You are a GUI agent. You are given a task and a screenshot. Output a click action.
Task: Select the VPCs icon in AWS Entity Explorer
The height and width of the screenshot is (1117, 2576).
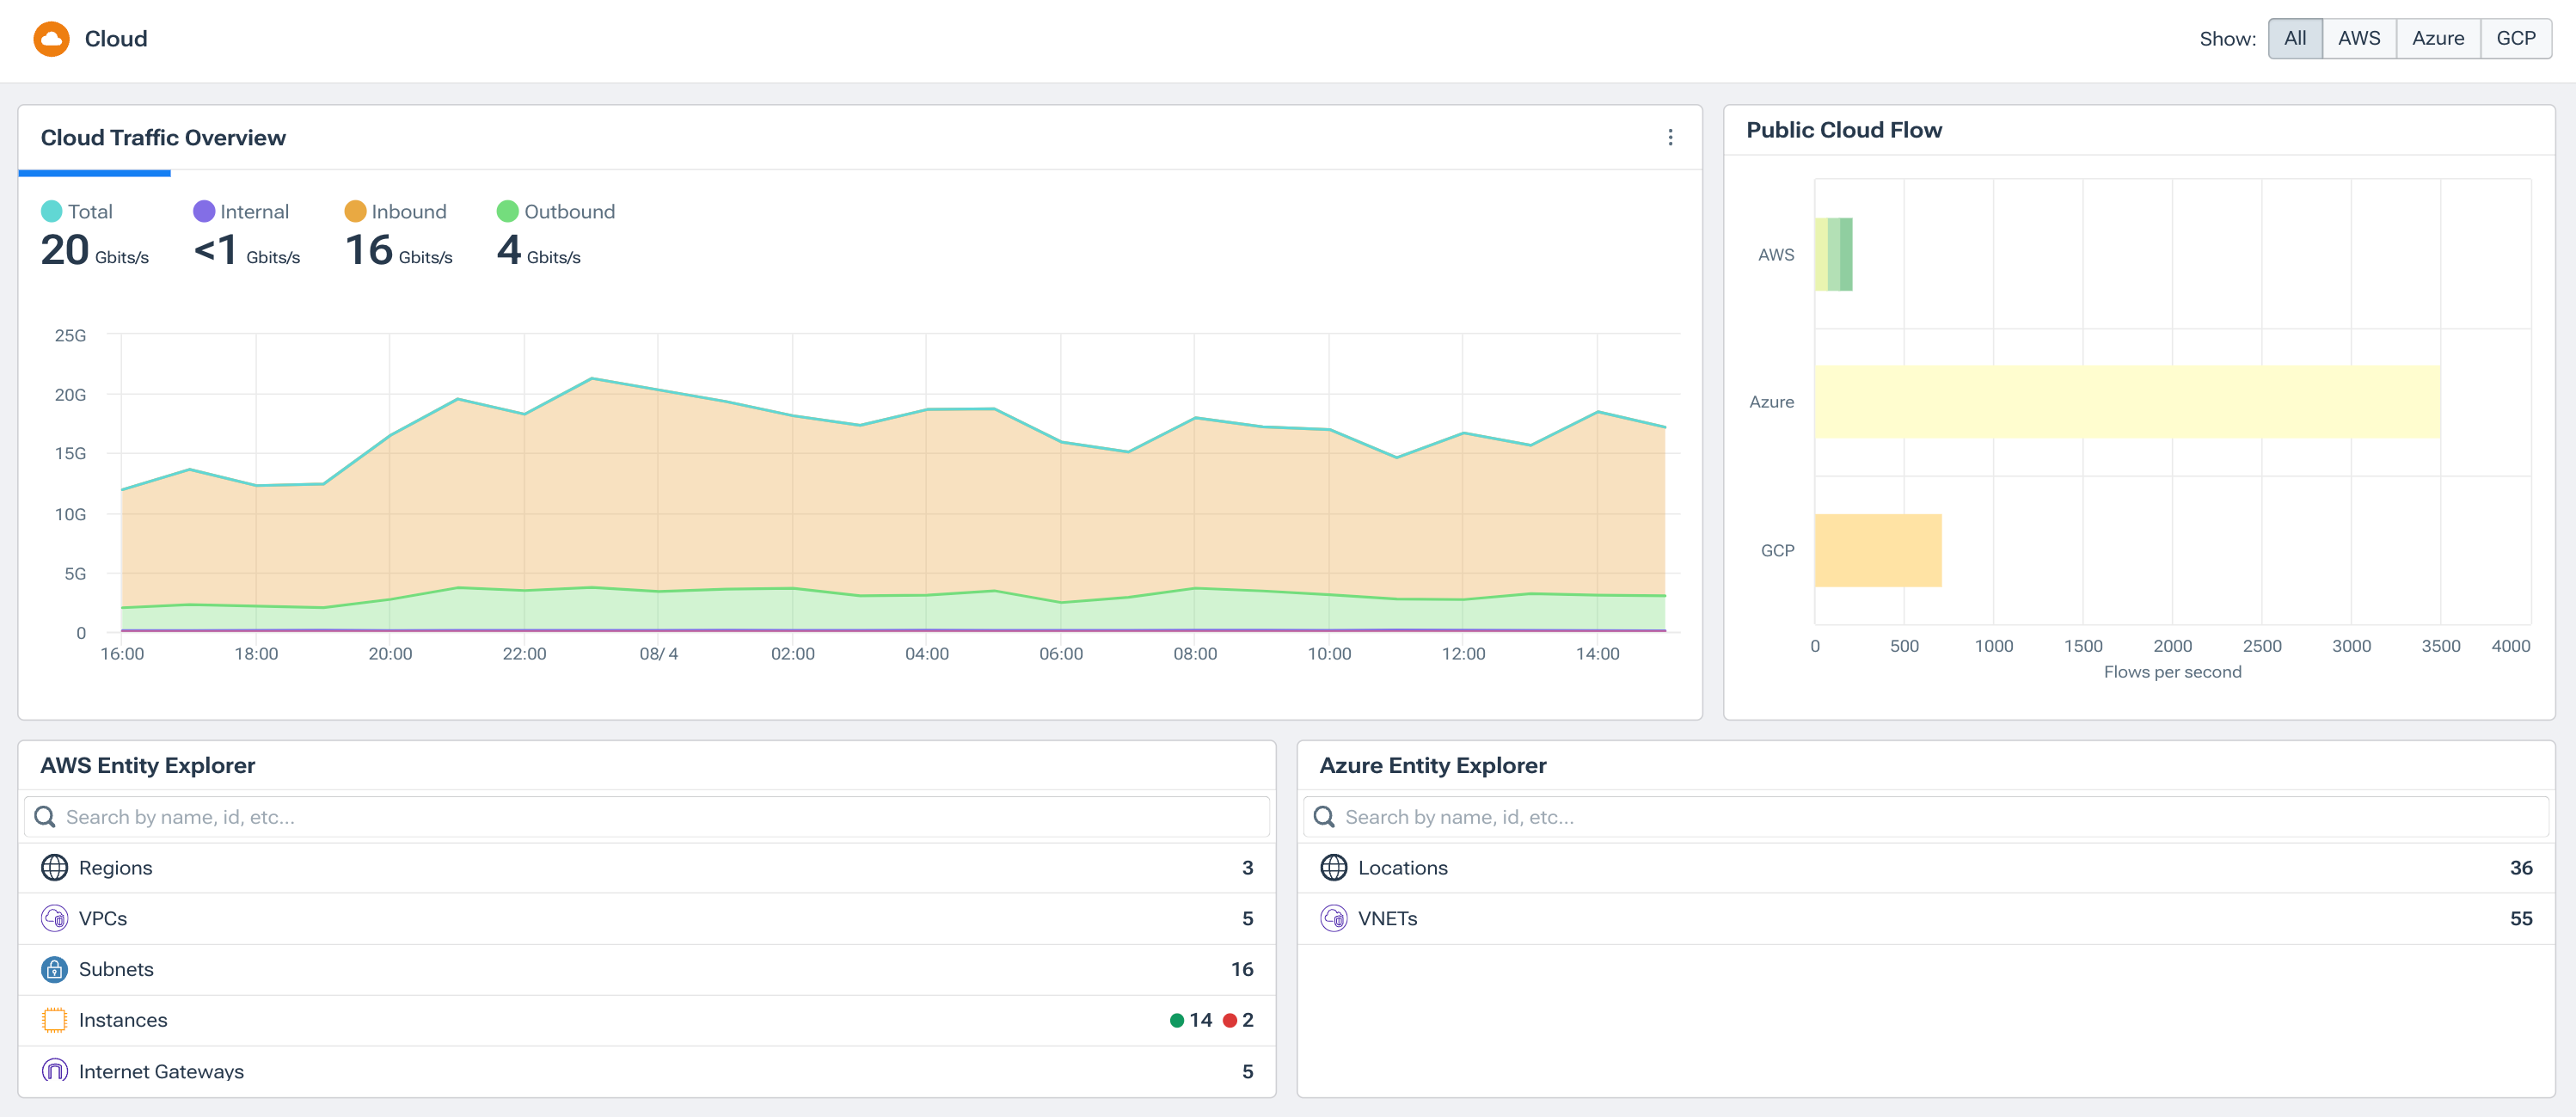point(54,918)
